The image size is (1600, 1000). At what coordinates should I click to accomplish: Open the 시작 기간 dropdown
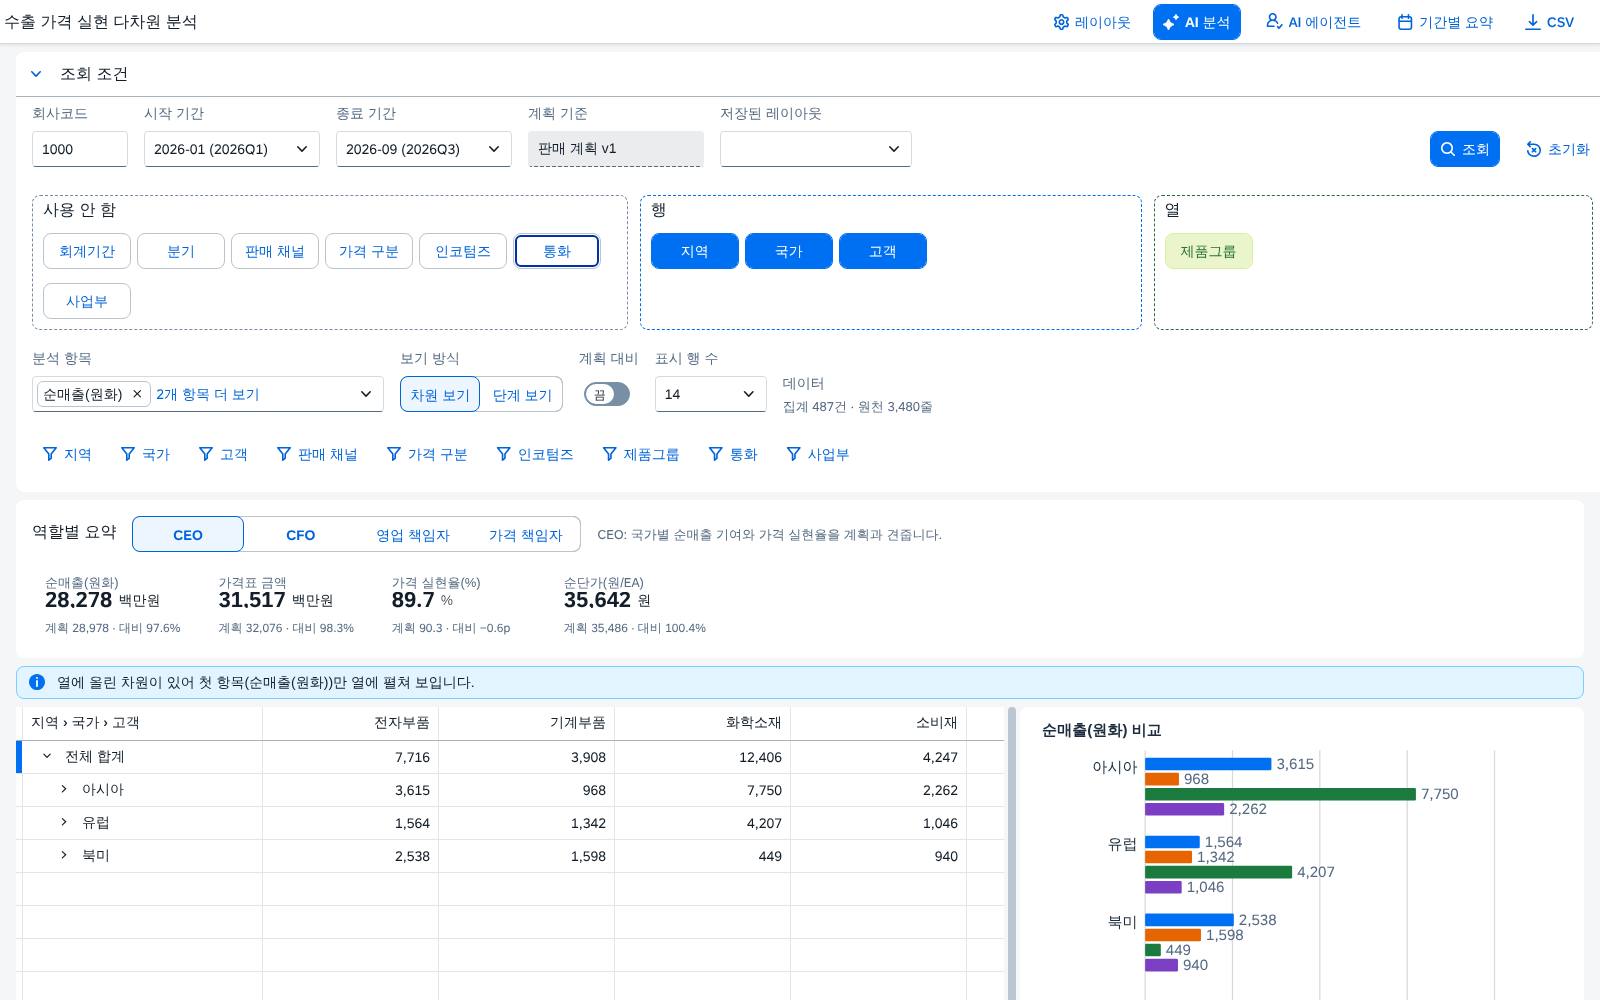point(232,149)
